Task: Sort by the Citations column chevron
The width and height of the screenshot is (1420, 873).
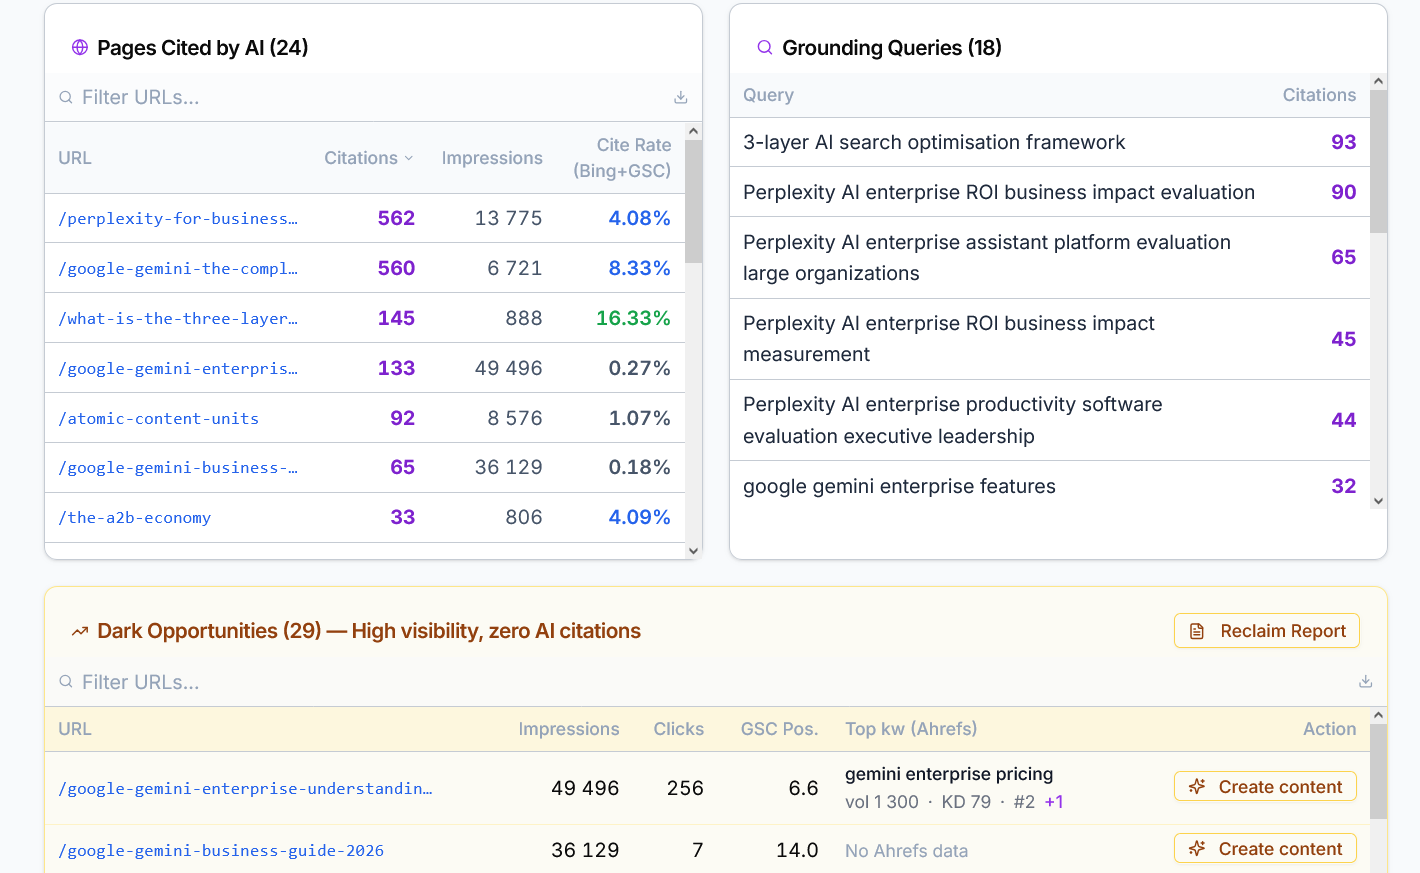Action: [408, 158]
